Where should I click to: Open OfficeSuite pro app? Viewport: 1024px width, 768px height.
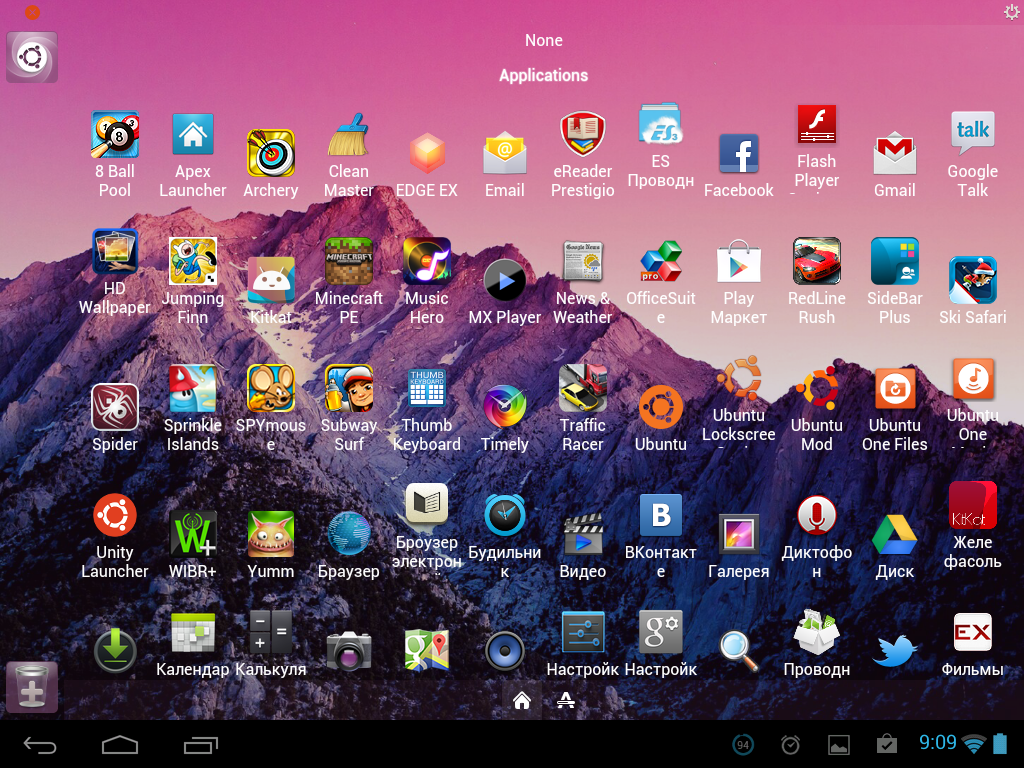pos(660,262)
